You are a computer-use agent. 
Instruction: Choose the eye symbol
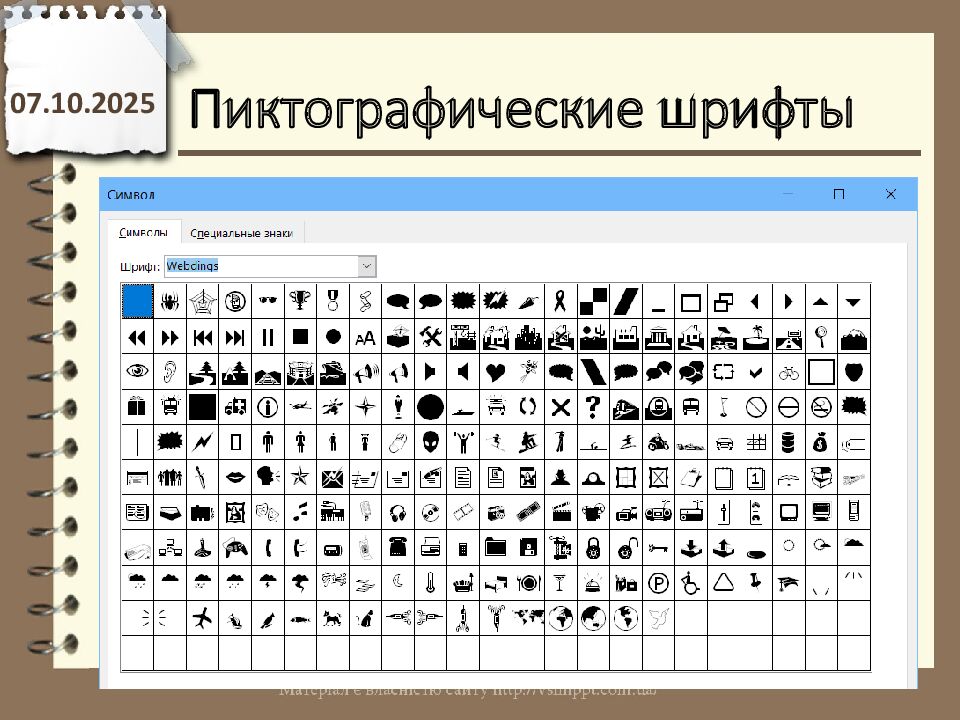click(x=137, y=372)
